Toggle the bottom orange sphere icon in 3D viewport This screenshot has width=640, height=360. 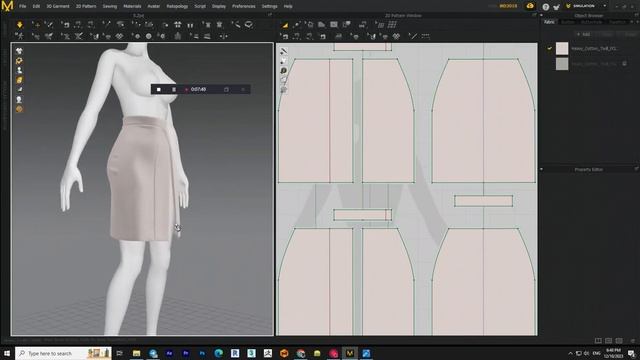(19, 109)
